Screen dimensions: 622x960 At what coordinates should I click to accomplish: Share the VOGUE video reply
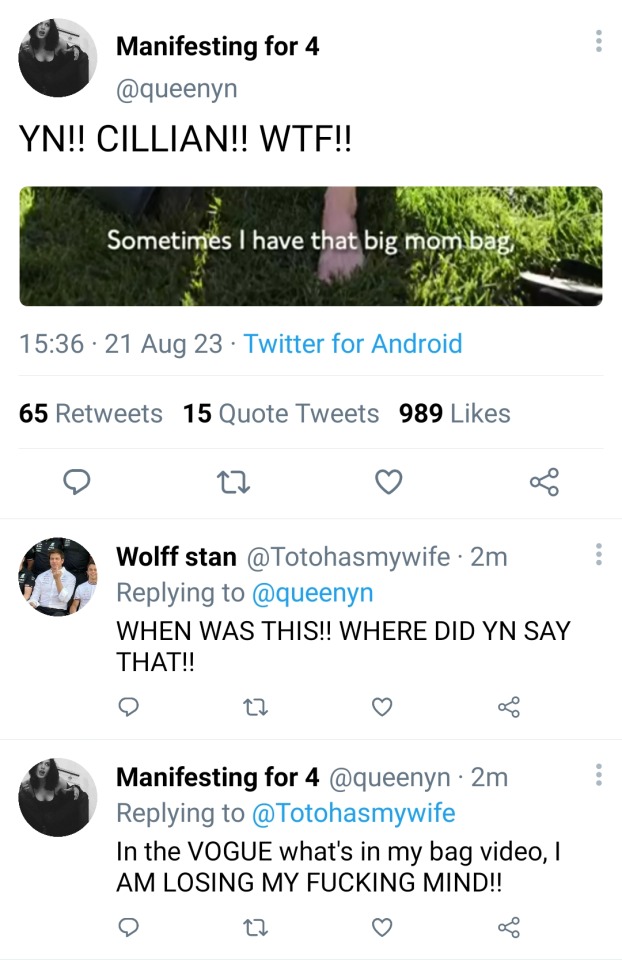coord(509,928)
